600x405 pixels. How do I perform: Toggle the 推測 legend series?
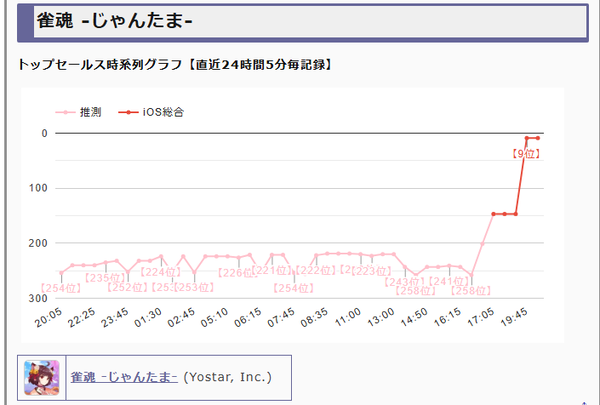78,112
